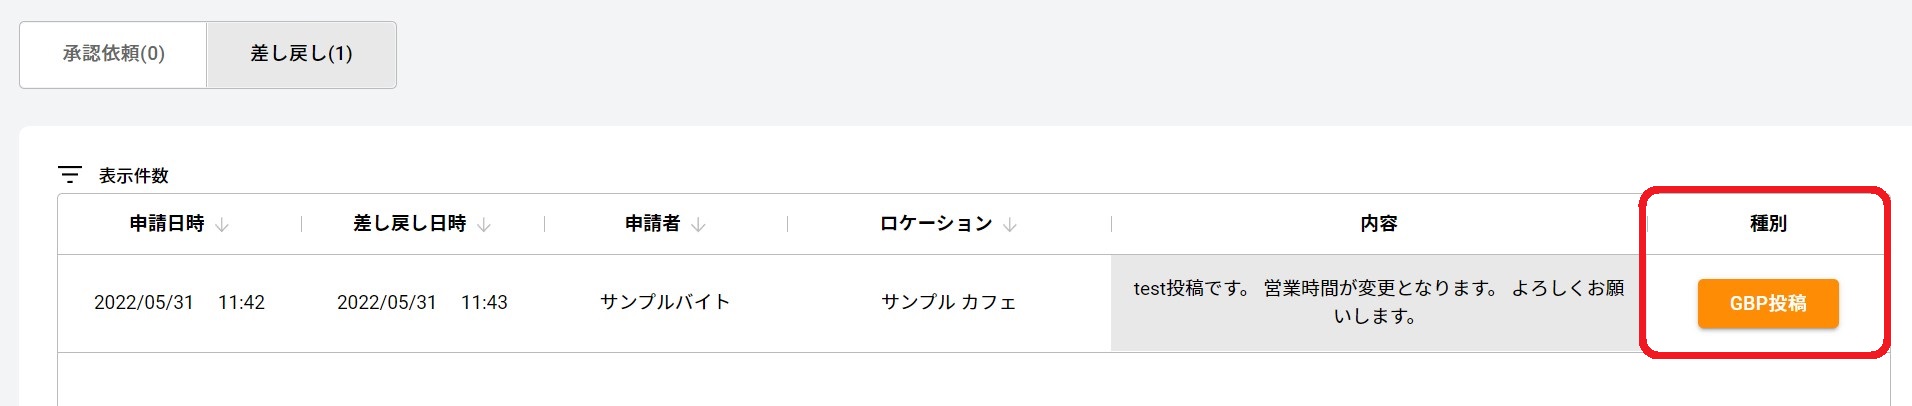Click the 申請者 column header label
Image resolution: width=1912 pixels, height=406 pixels.
coord(652,224)
